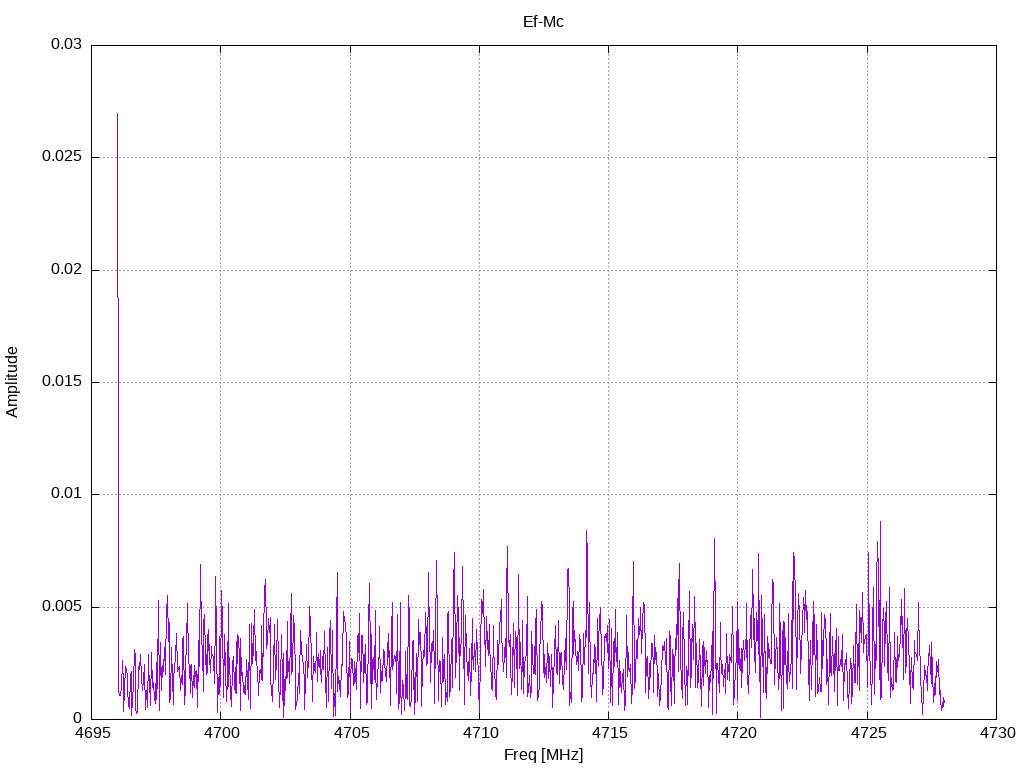Click the 'Amplitude' y-axis label

tap(12, 382)
